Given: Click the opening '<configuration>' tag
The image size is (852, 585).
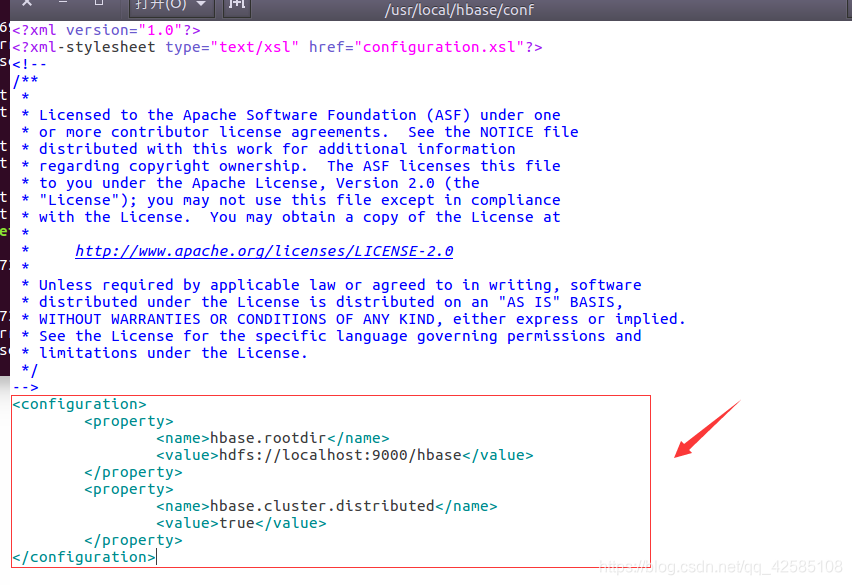Looking at the screenshot, I should tap(79, 404).
